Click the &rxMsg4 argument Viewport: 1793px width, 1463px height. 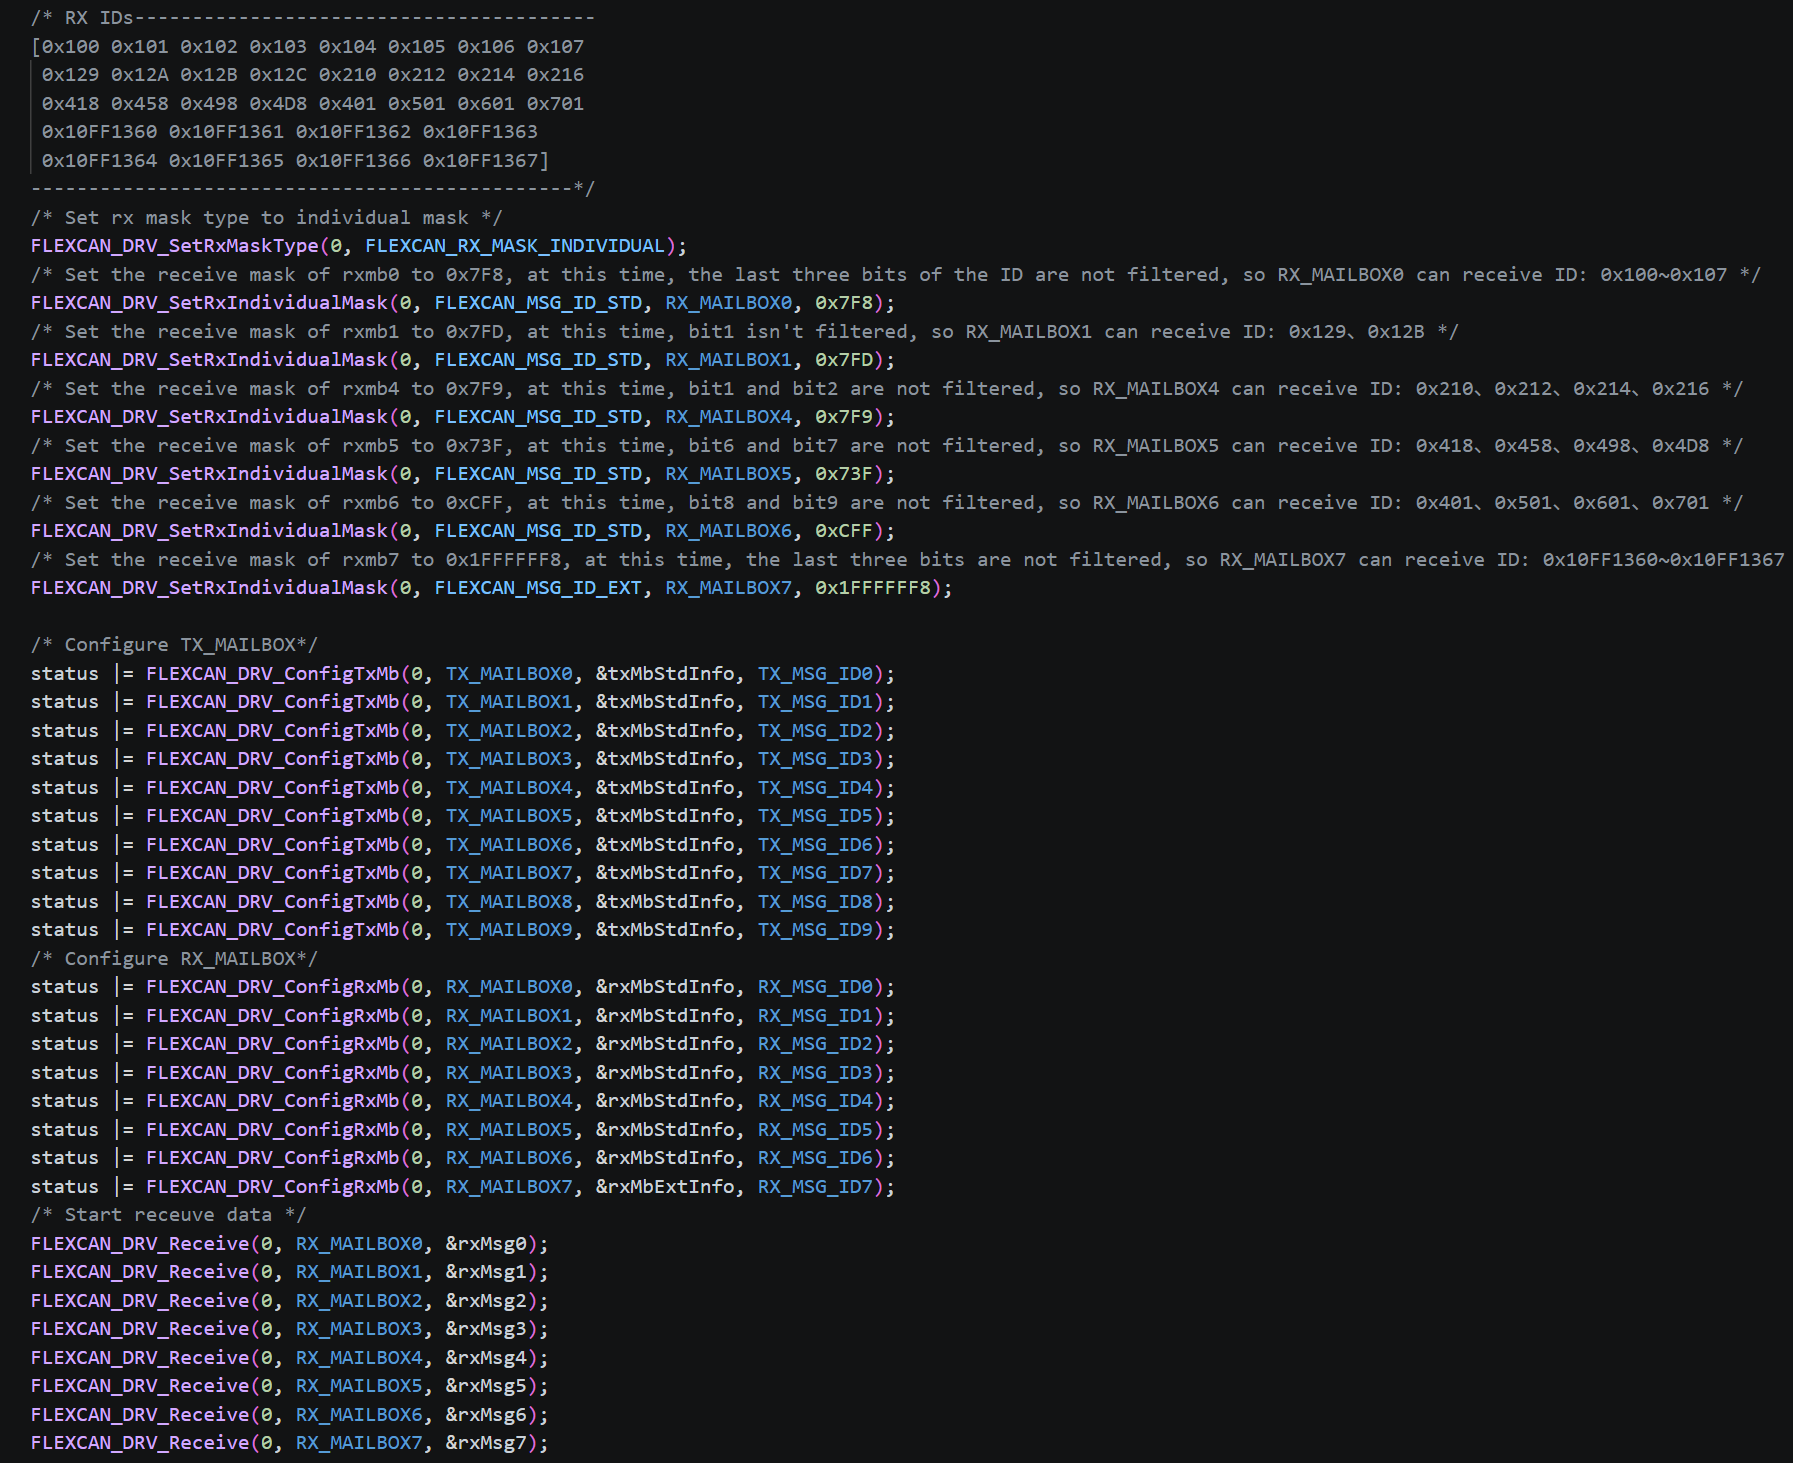pos(486,1358)
